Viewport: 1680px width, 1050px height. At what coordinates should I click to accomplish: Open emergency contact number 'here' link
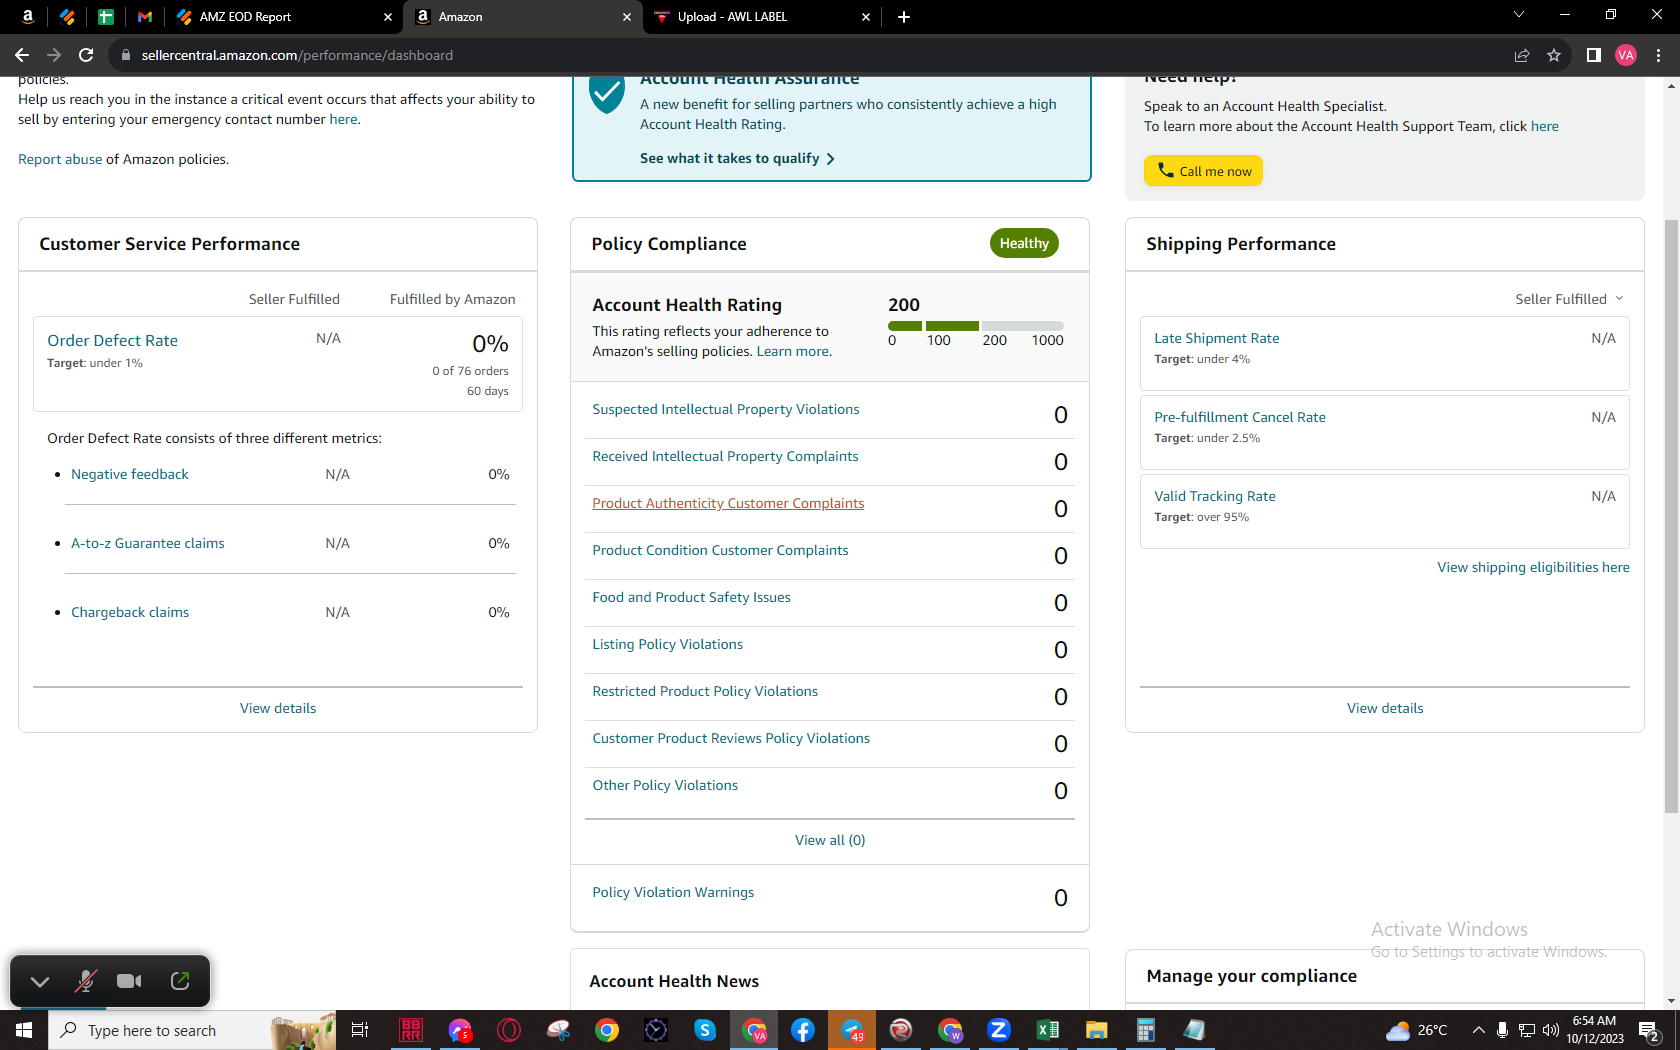click(x=343, y=119)
